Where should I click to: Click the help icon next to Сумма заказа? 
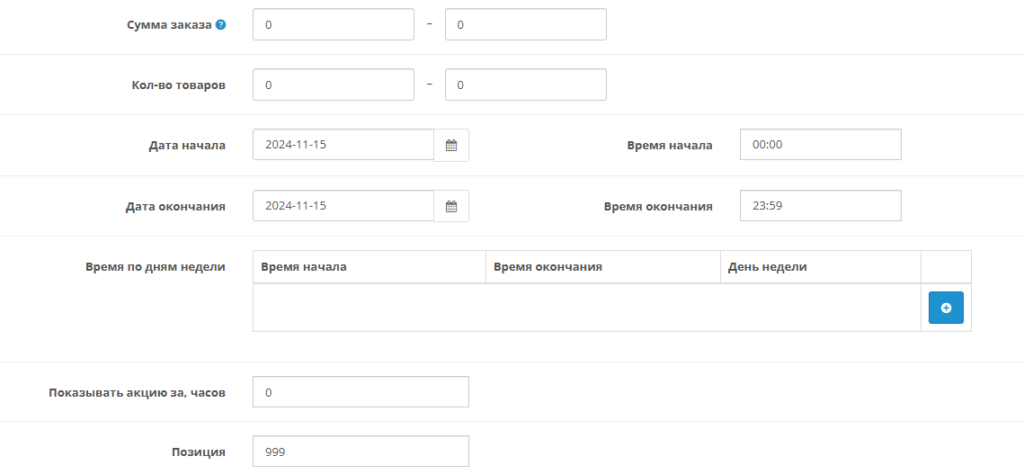click(x=221, y=25)
